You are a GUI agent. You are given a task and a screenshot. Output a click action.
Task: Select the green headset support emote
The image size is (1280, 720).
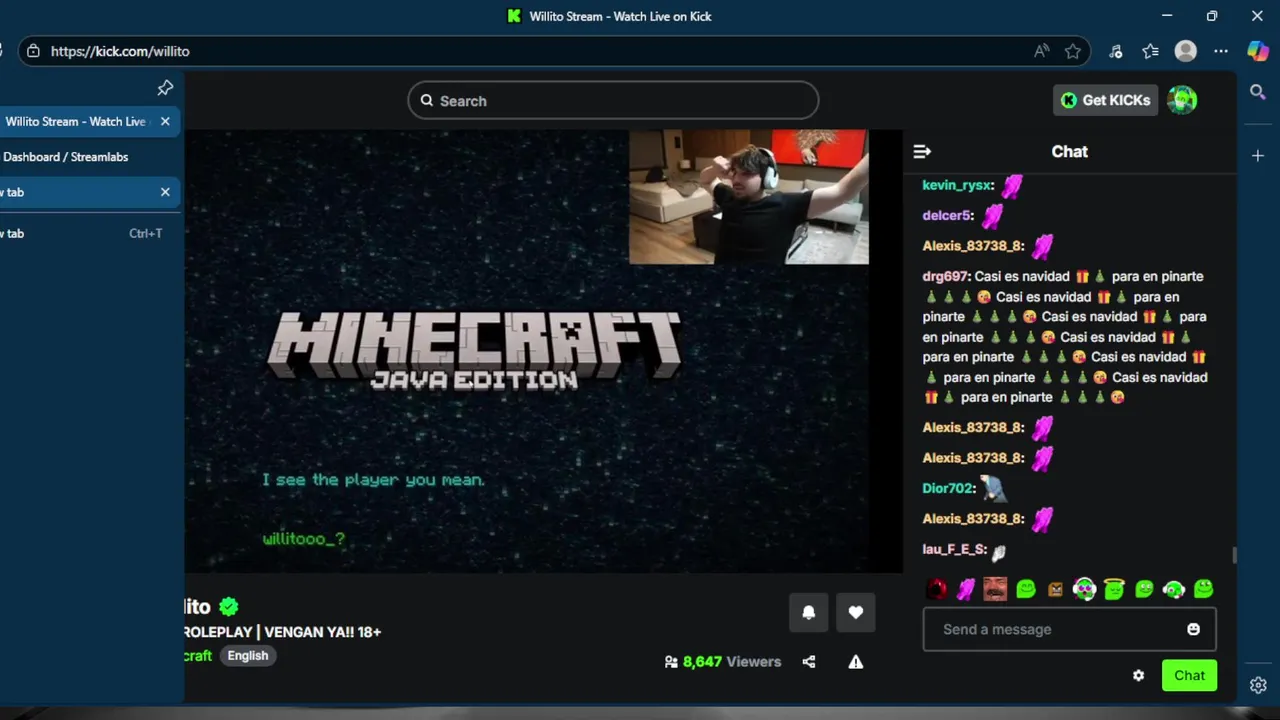[1174, 589]
